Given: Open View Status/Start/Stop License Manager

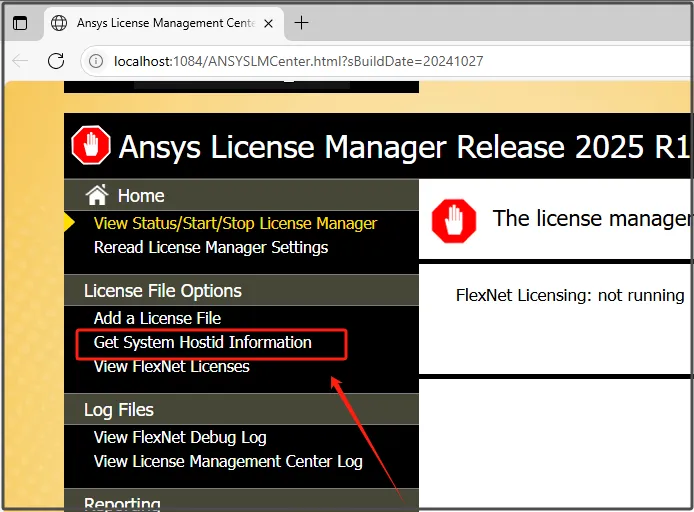Looking at the screenshot, I should pos(235,223).
